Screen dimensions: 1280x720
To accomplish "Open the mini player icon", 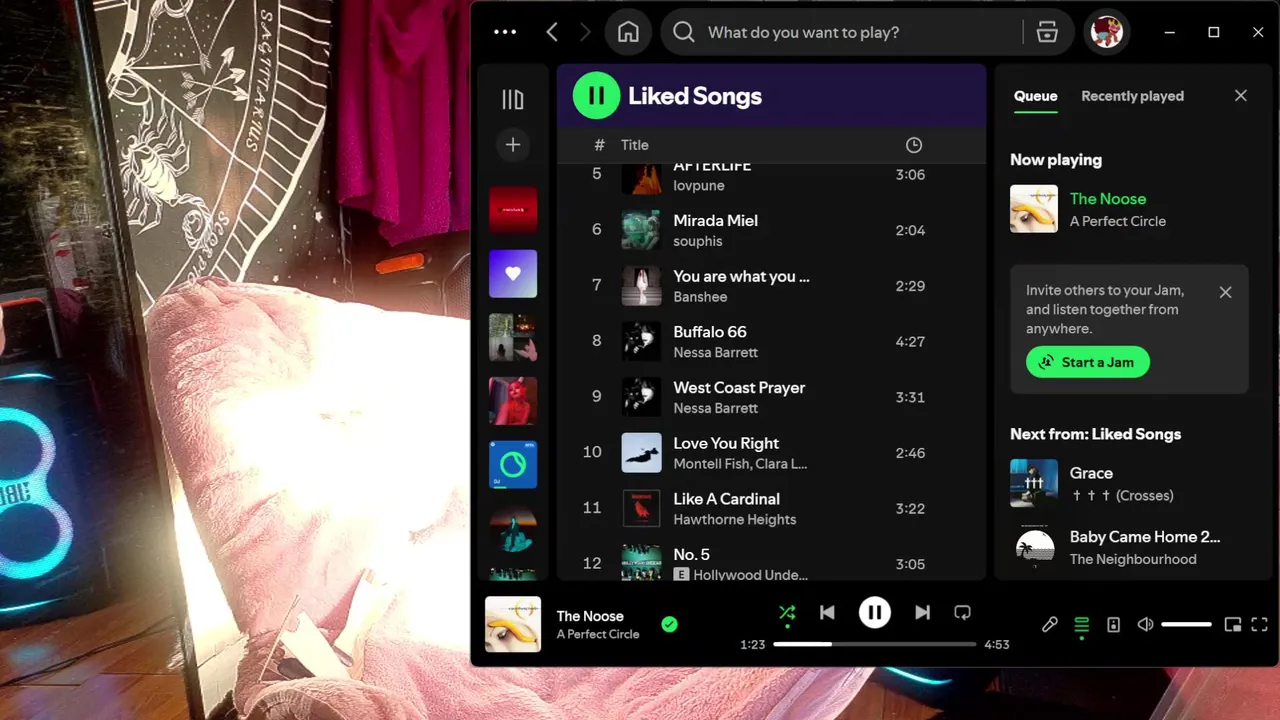I will [x=1233, y=625].
